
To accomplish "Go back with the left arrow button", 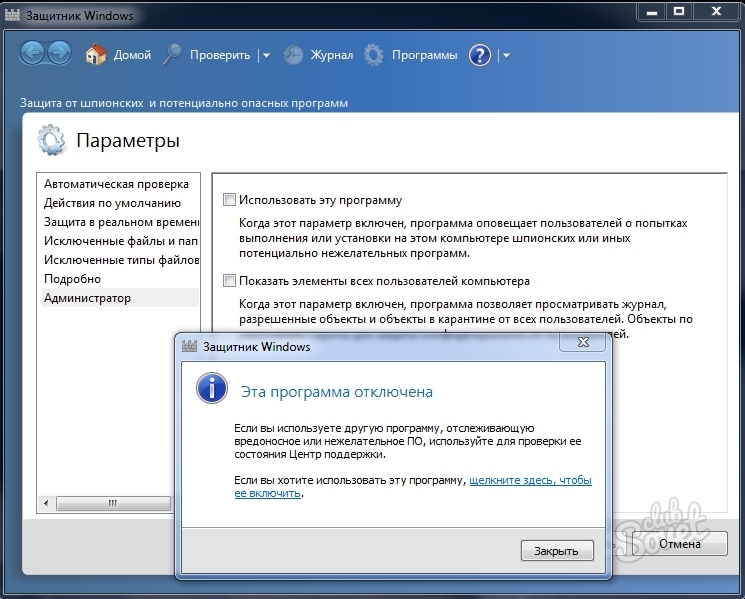I will (32, 53).
